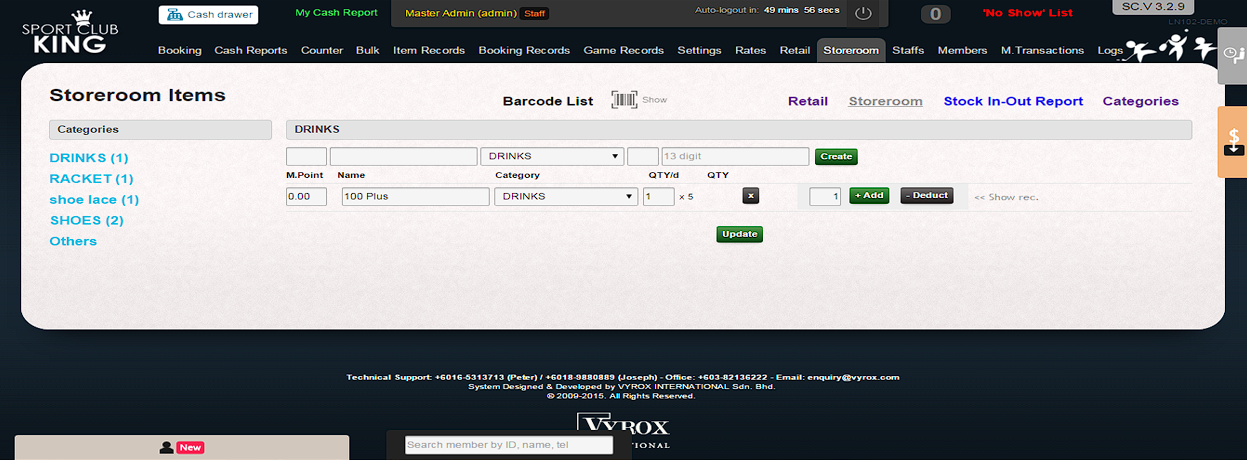This screenshot has width=1247, height=460.
Task: Click the - Deduct stock button
Action: tap(926, 196)
